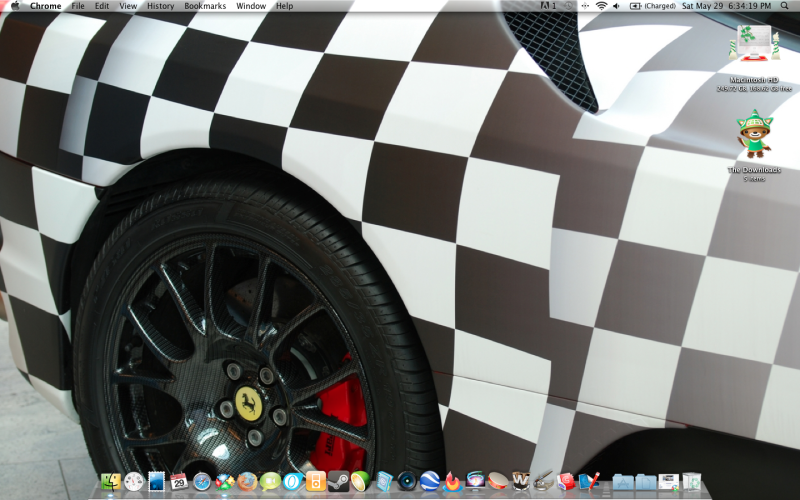Click the date and time display

(727, 6)
